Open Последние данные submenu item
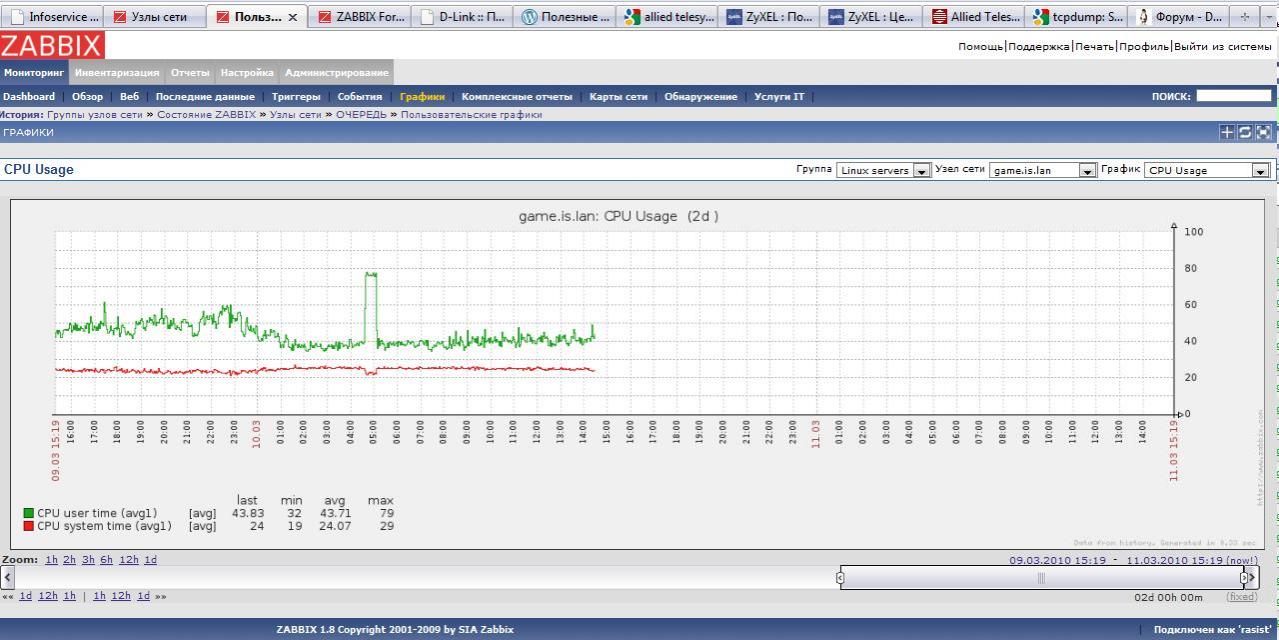The width and height of the screenshot is (1279, 640). pos(206,97)
